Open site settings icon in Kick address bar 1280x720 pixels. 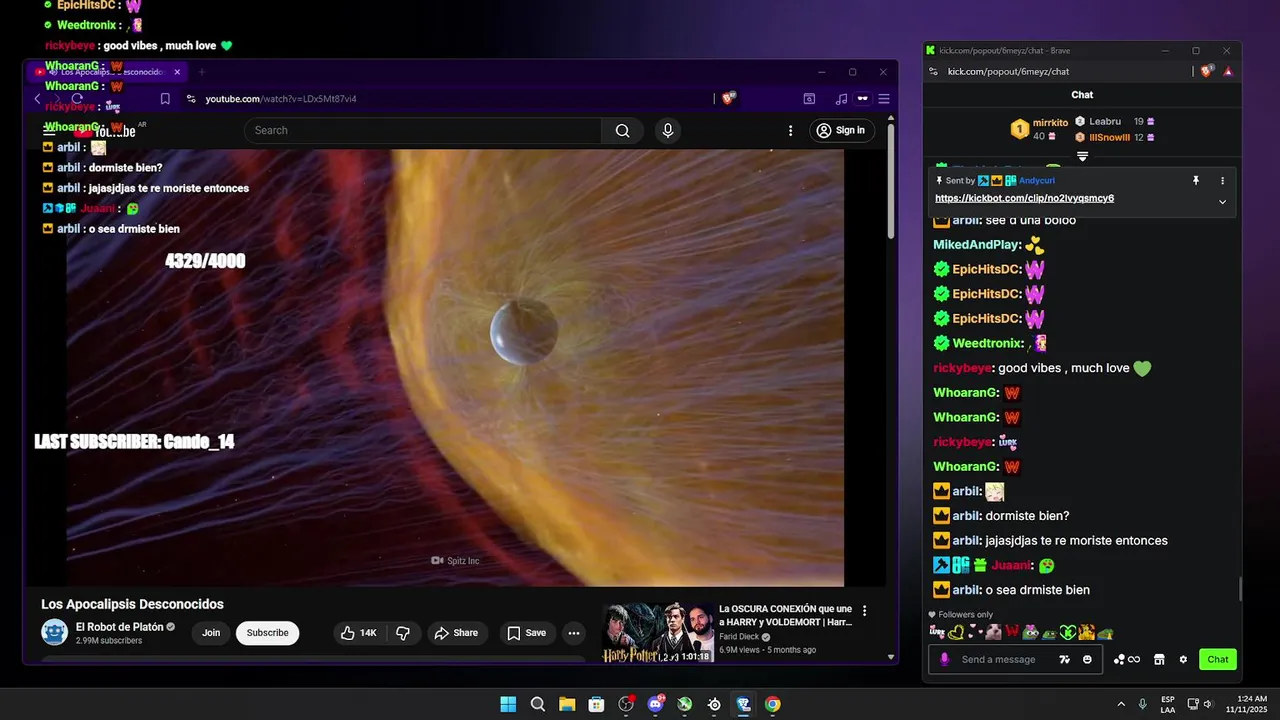(933, 71)
